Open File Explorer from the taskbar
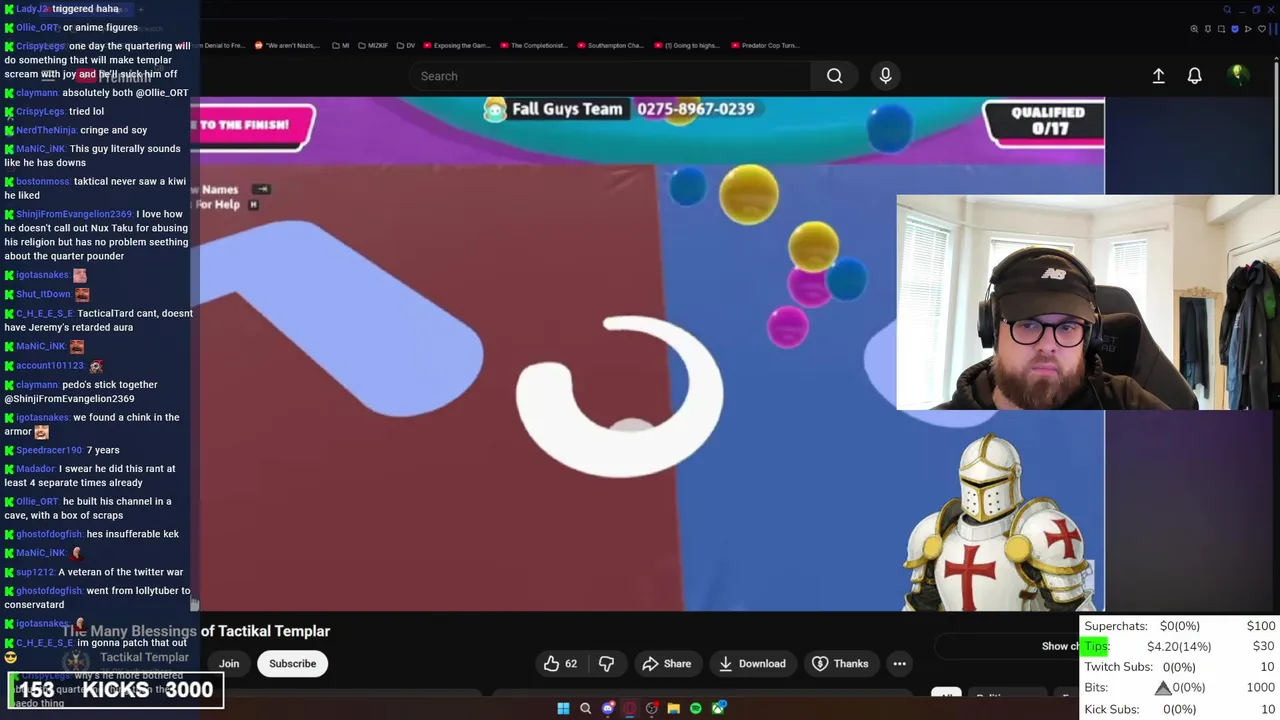This screenshot has width=1280, height=720. [x=674, y=708]
